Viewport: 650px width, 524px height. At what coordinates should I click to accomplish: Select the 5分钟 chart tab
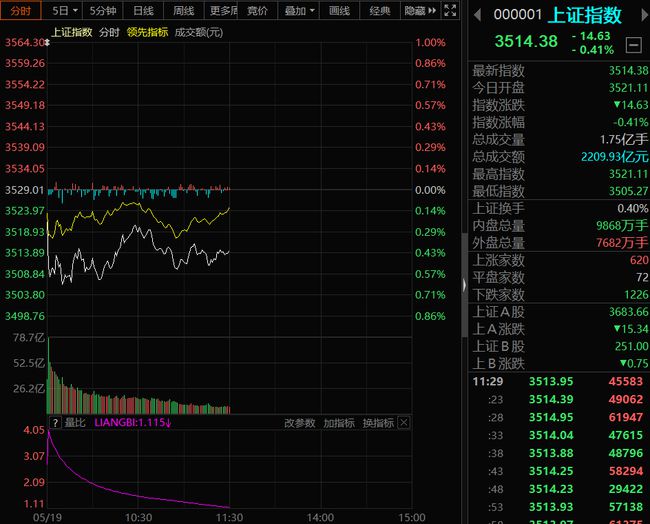[x=103, y=10]
